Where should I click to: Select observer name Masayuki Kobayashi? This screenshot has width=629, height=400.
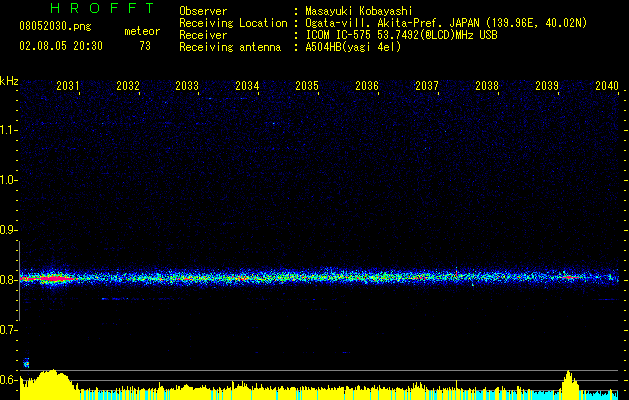(359, 11)
